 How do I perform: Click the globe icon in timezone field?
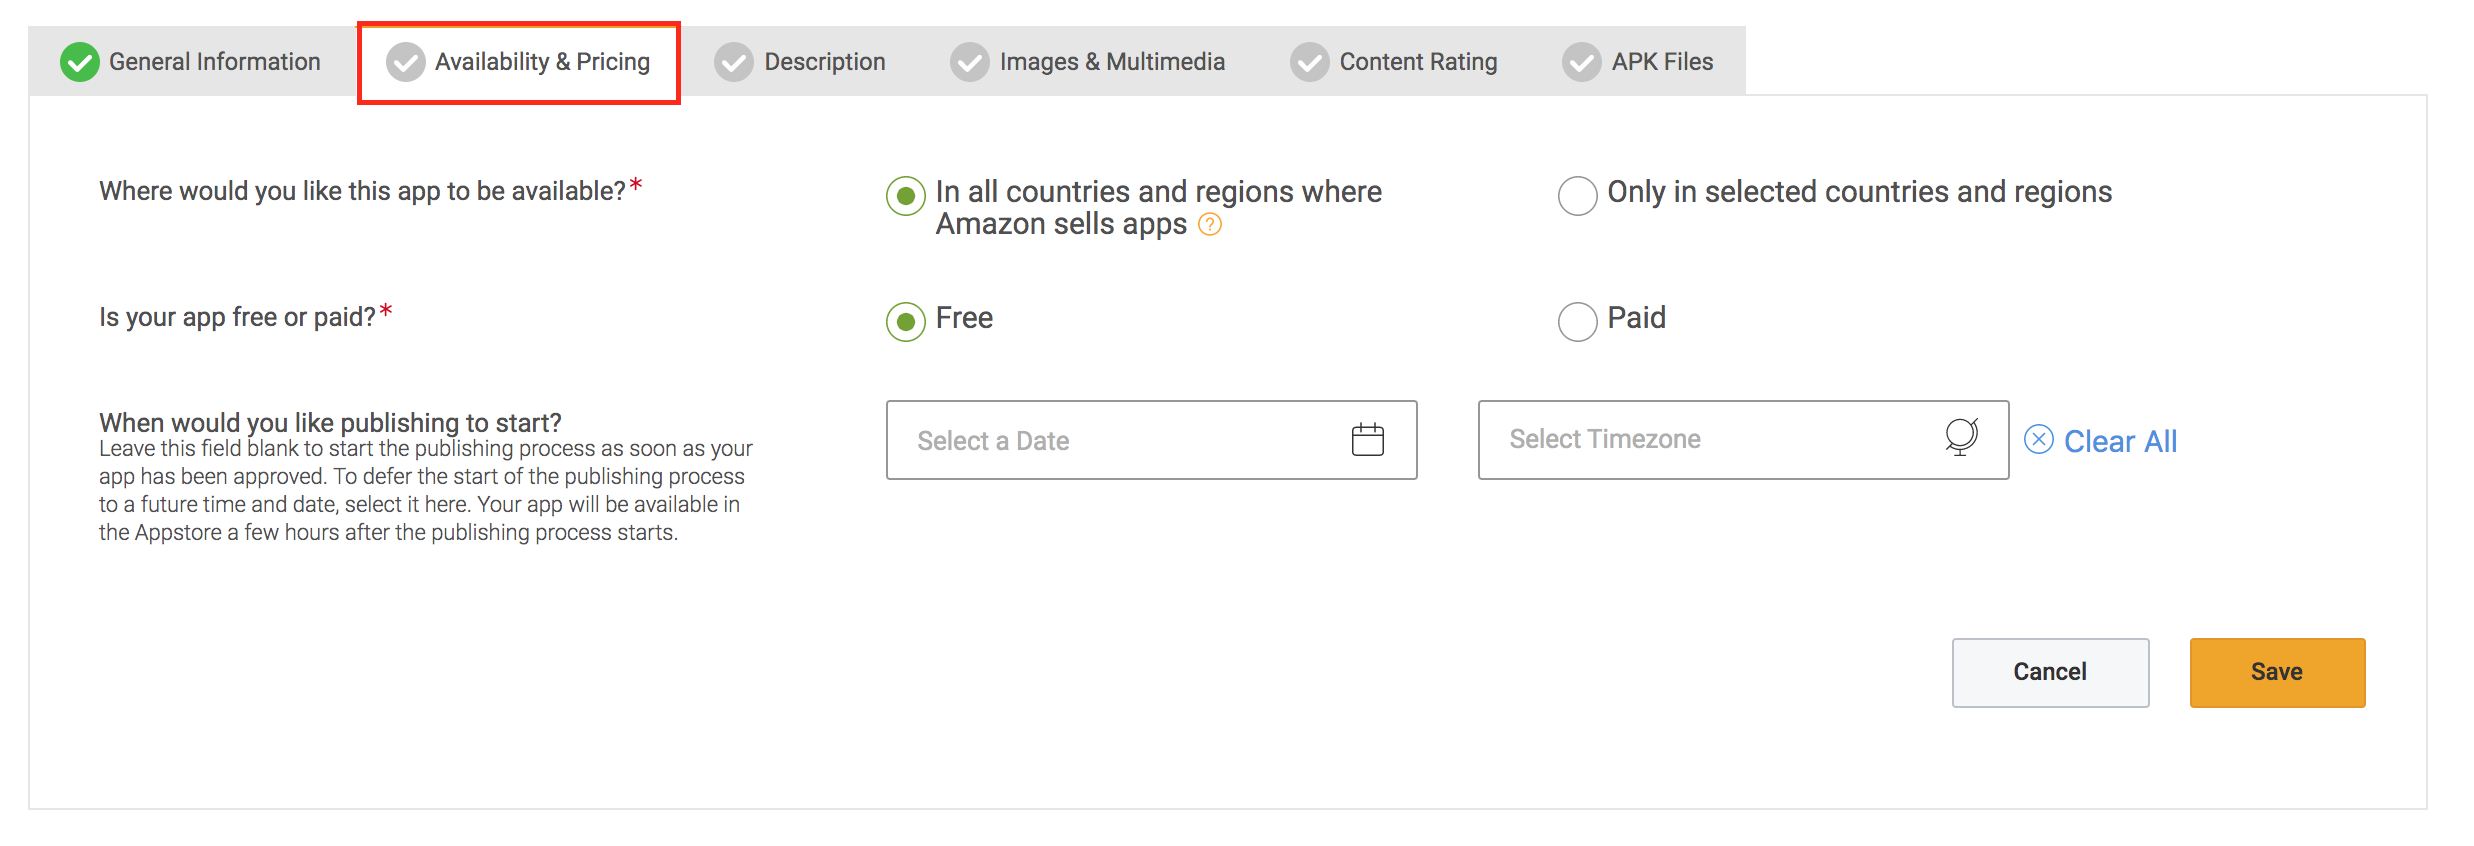pos(1961,437)
